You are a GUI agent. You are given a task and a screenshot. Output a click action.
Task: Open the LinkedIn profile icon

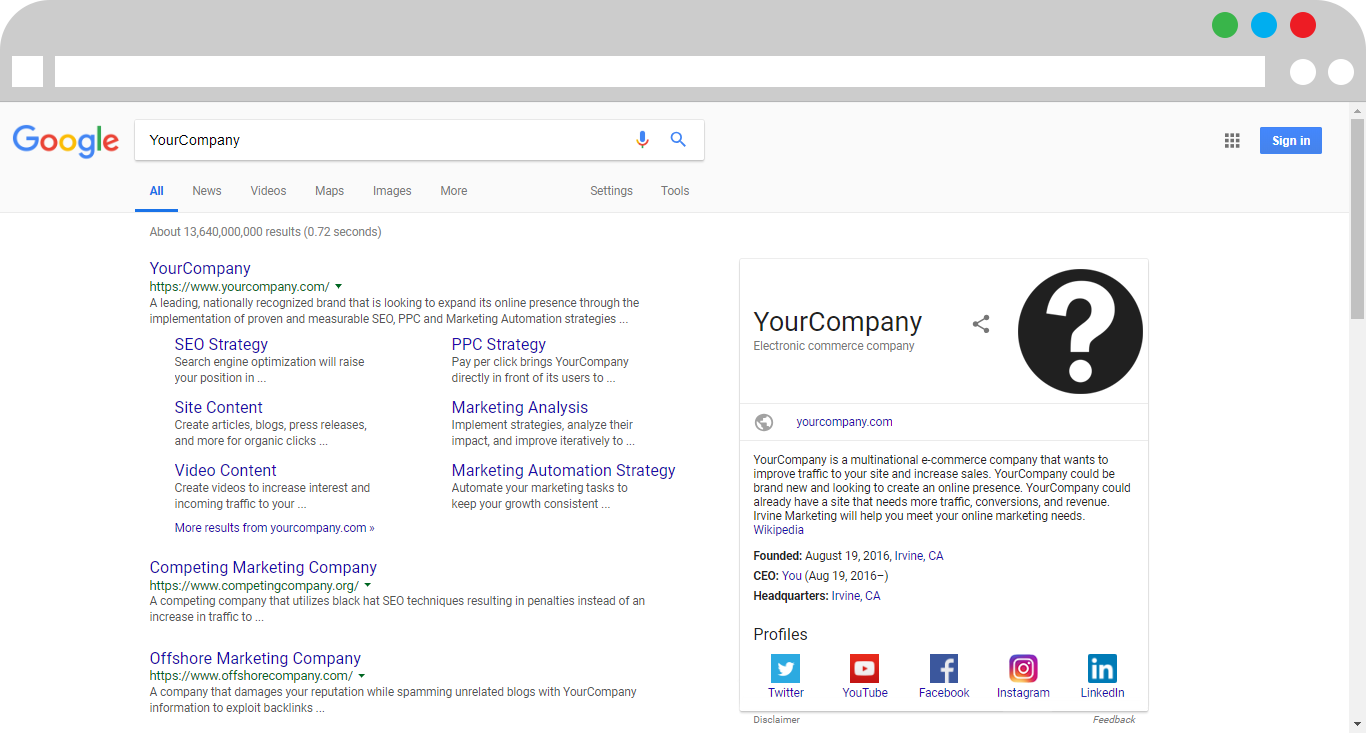[1102, 668]
